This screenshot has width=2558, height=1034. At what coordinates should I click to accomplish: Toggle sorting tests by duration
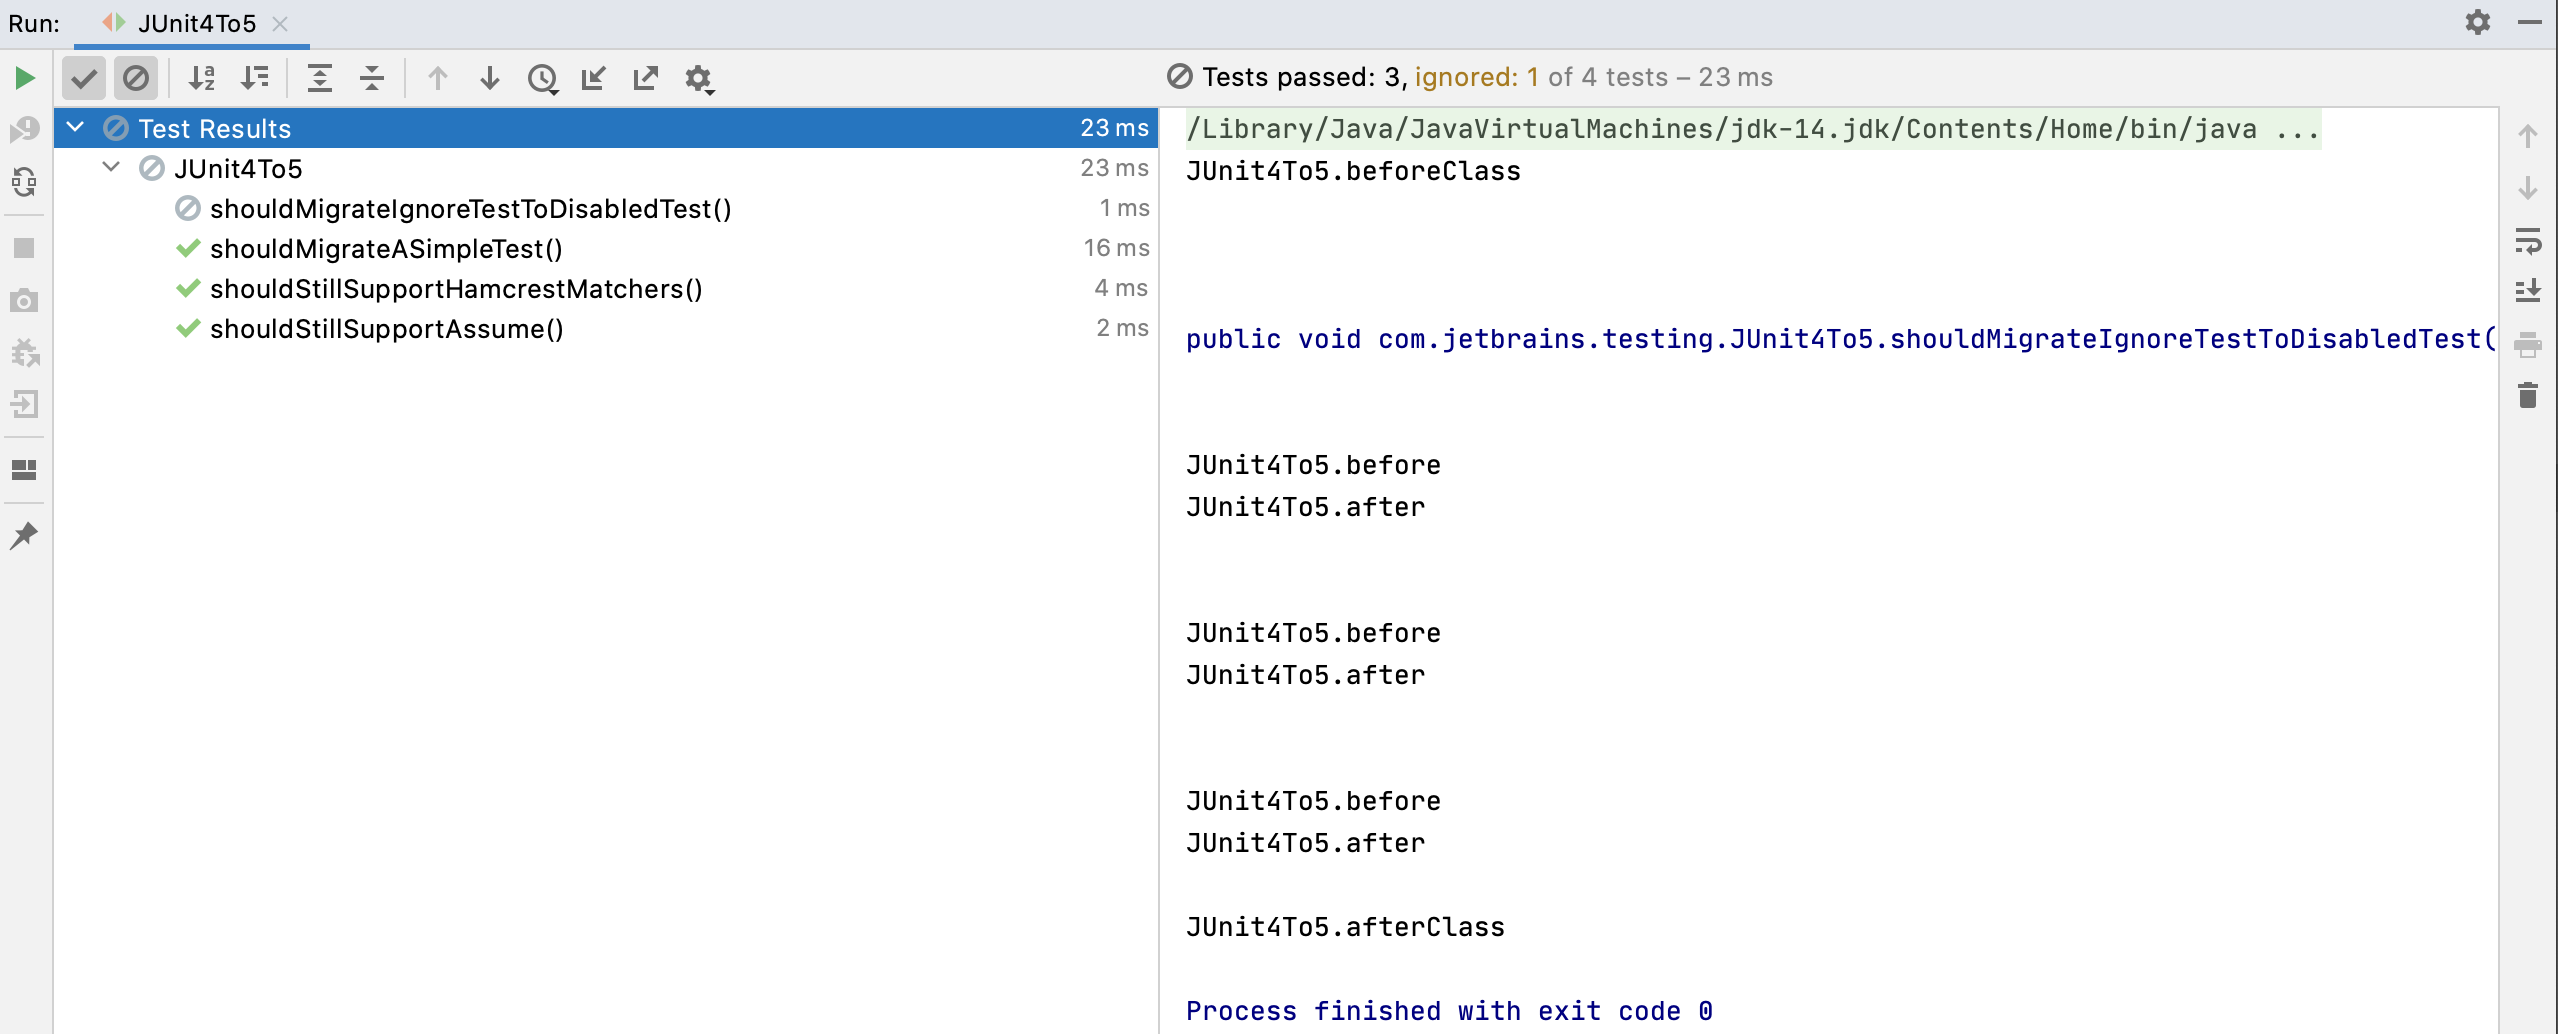pos(256,78)
